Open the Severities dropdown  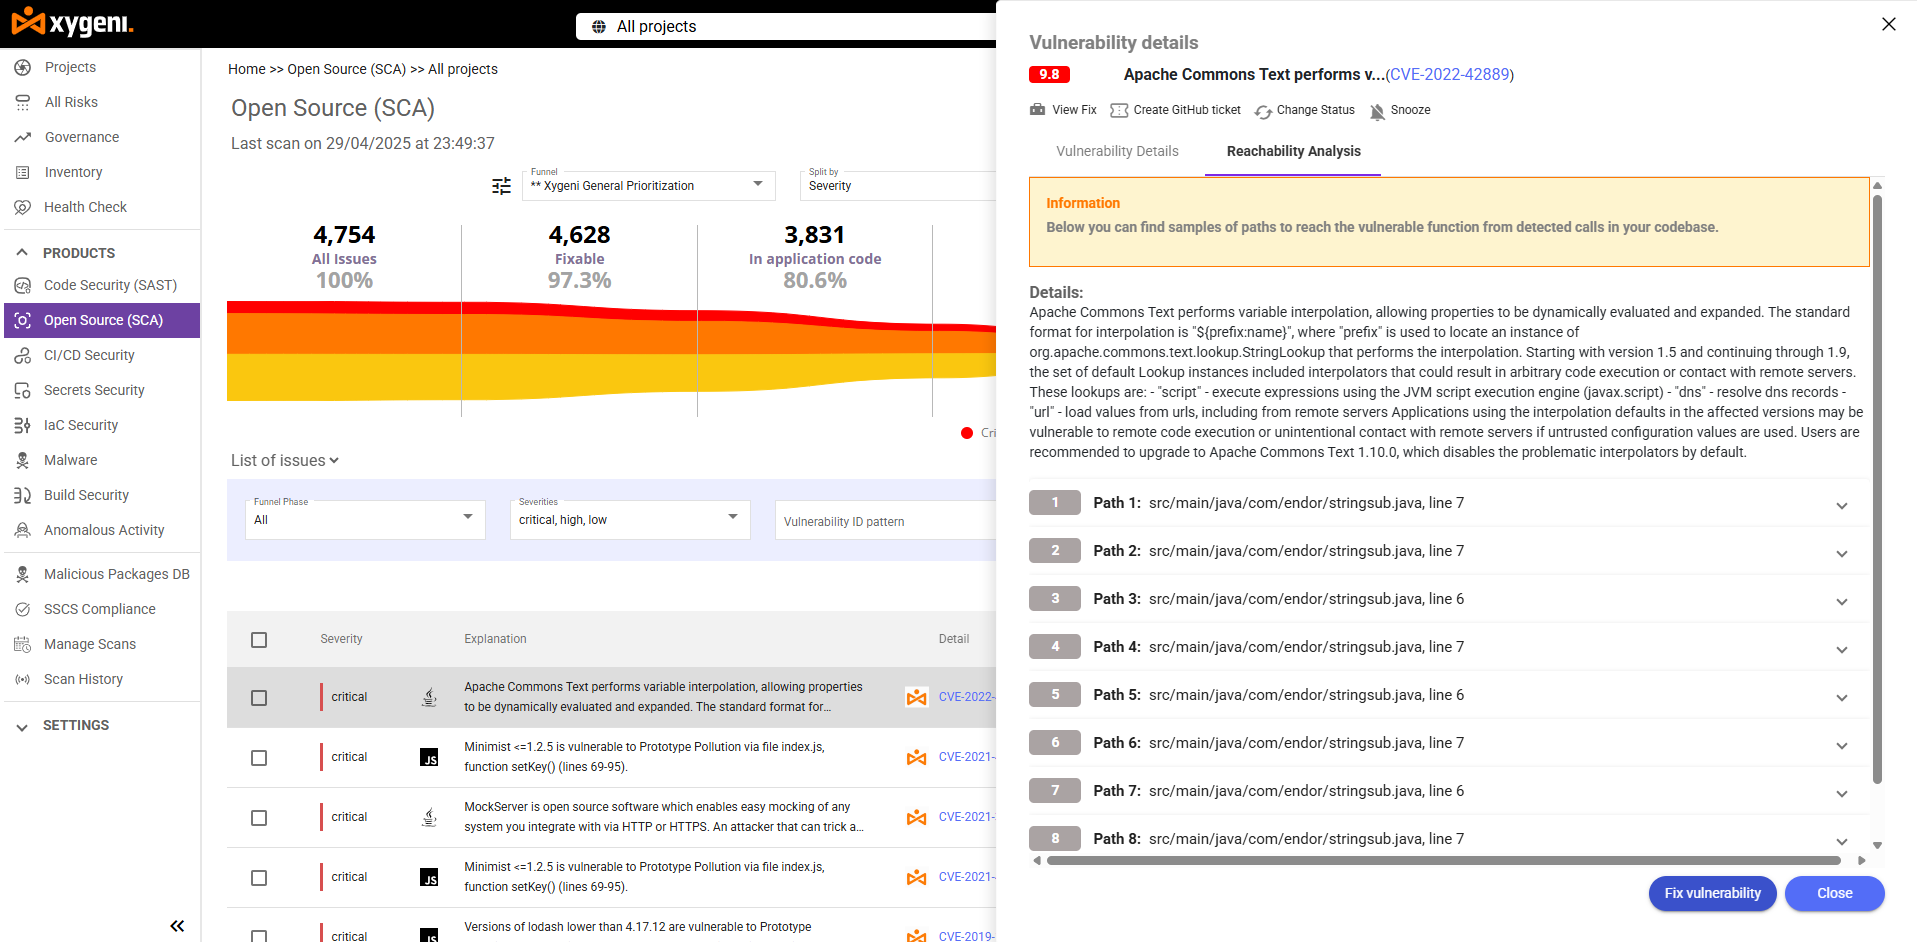[x=630, y=519]
